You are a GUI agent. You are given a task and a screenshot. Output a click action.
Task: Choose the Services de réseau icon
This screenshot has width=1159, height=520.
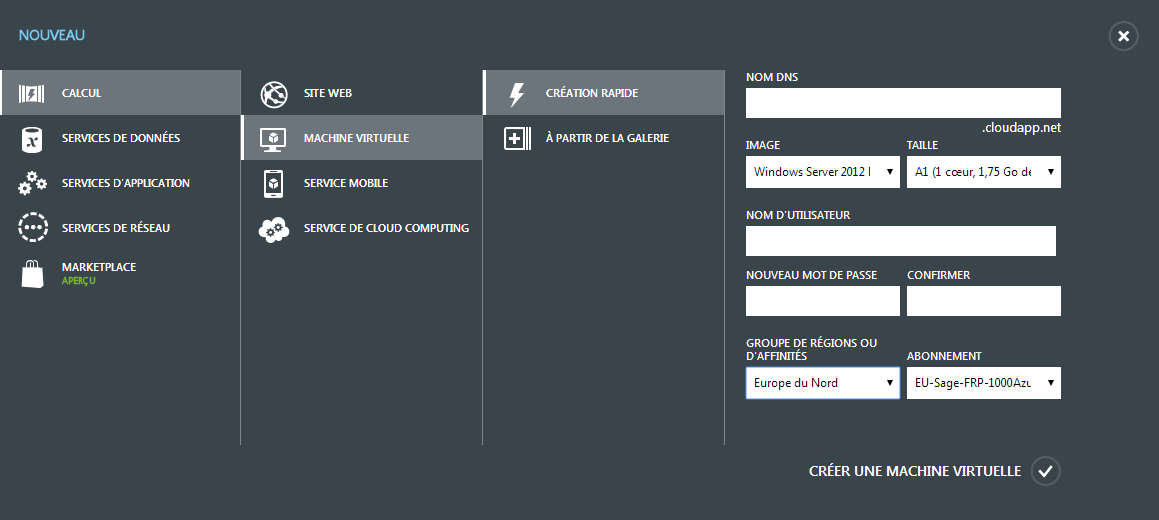33,228
